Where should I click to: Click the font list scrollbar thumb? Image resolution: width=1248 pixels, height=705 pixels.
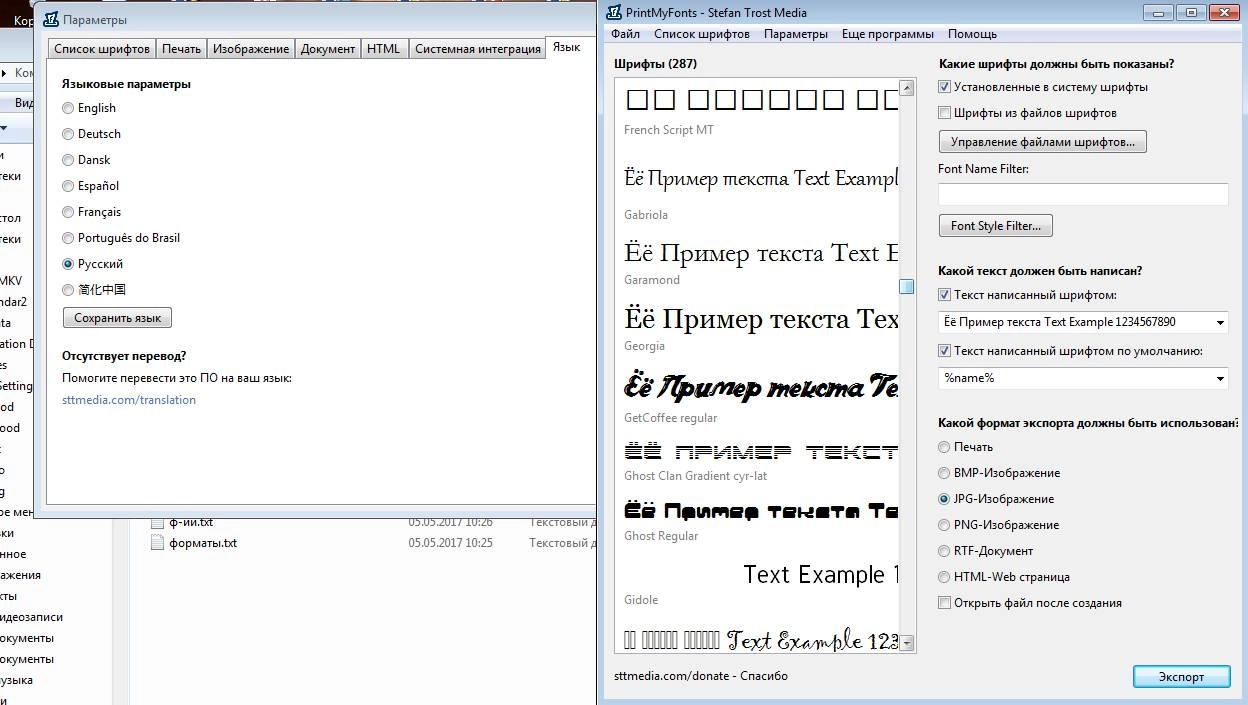coord(907,287)
